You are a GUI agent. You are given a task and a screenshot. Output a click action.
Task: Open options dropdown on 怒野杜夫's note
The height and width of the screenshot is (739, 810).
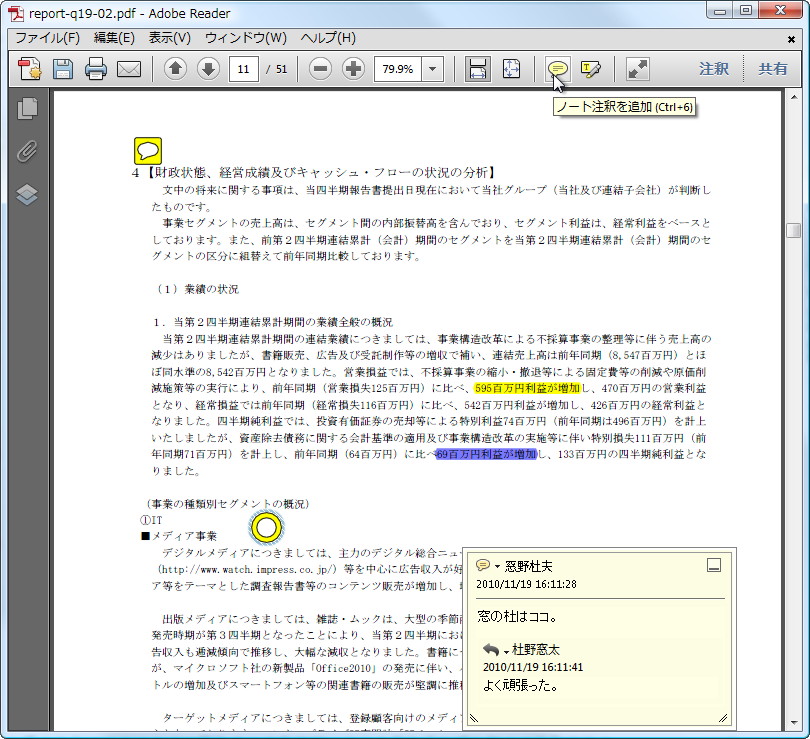[x=496, y=565]
